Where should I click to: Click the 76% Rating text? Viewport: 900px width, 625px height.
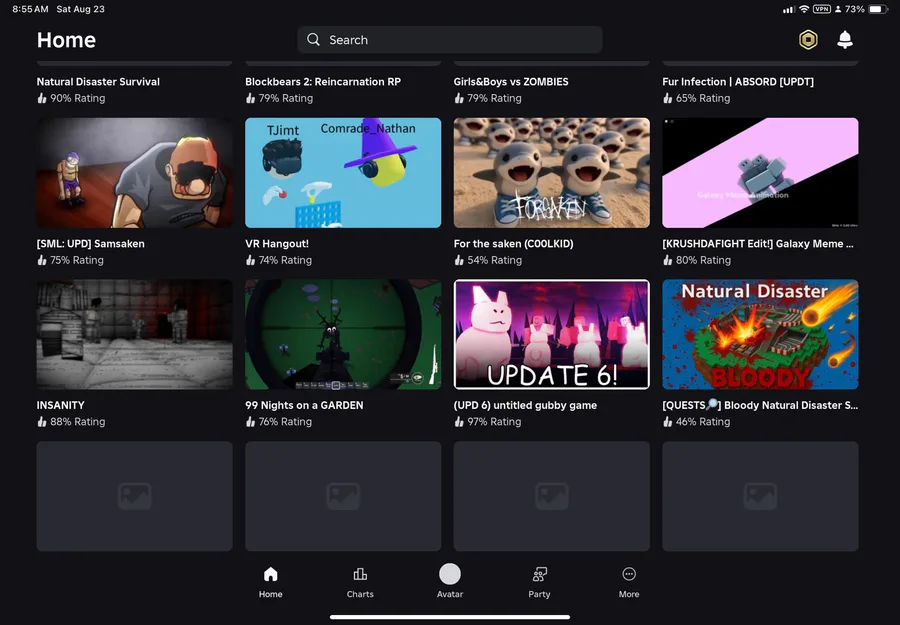285,421
